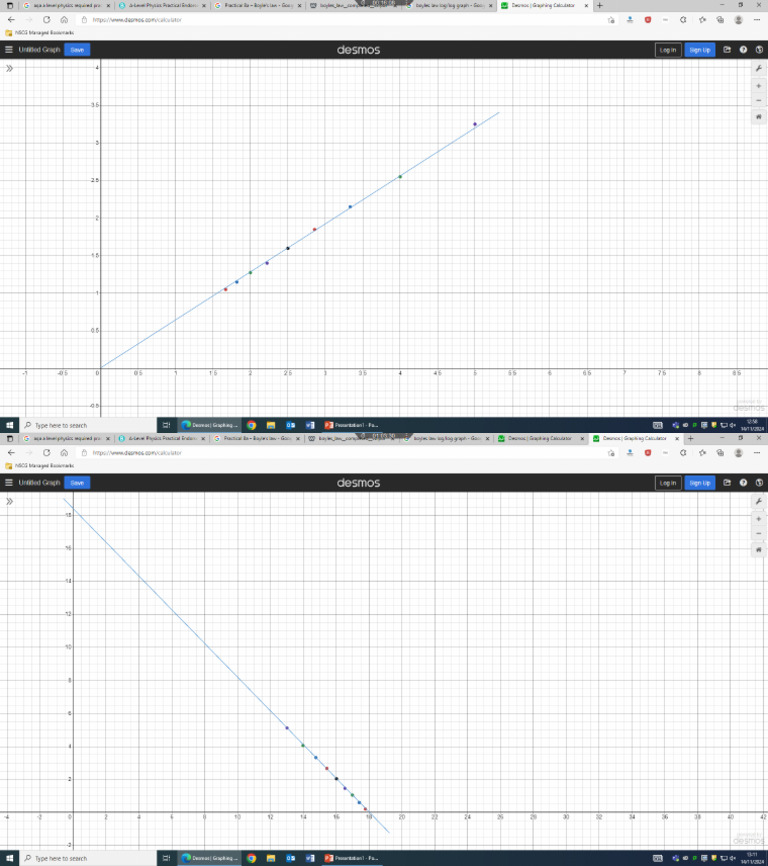Click the home icon in the upper browser toolbar
The height and width of the screenshot is (866, 768).
tap(64, 20)
